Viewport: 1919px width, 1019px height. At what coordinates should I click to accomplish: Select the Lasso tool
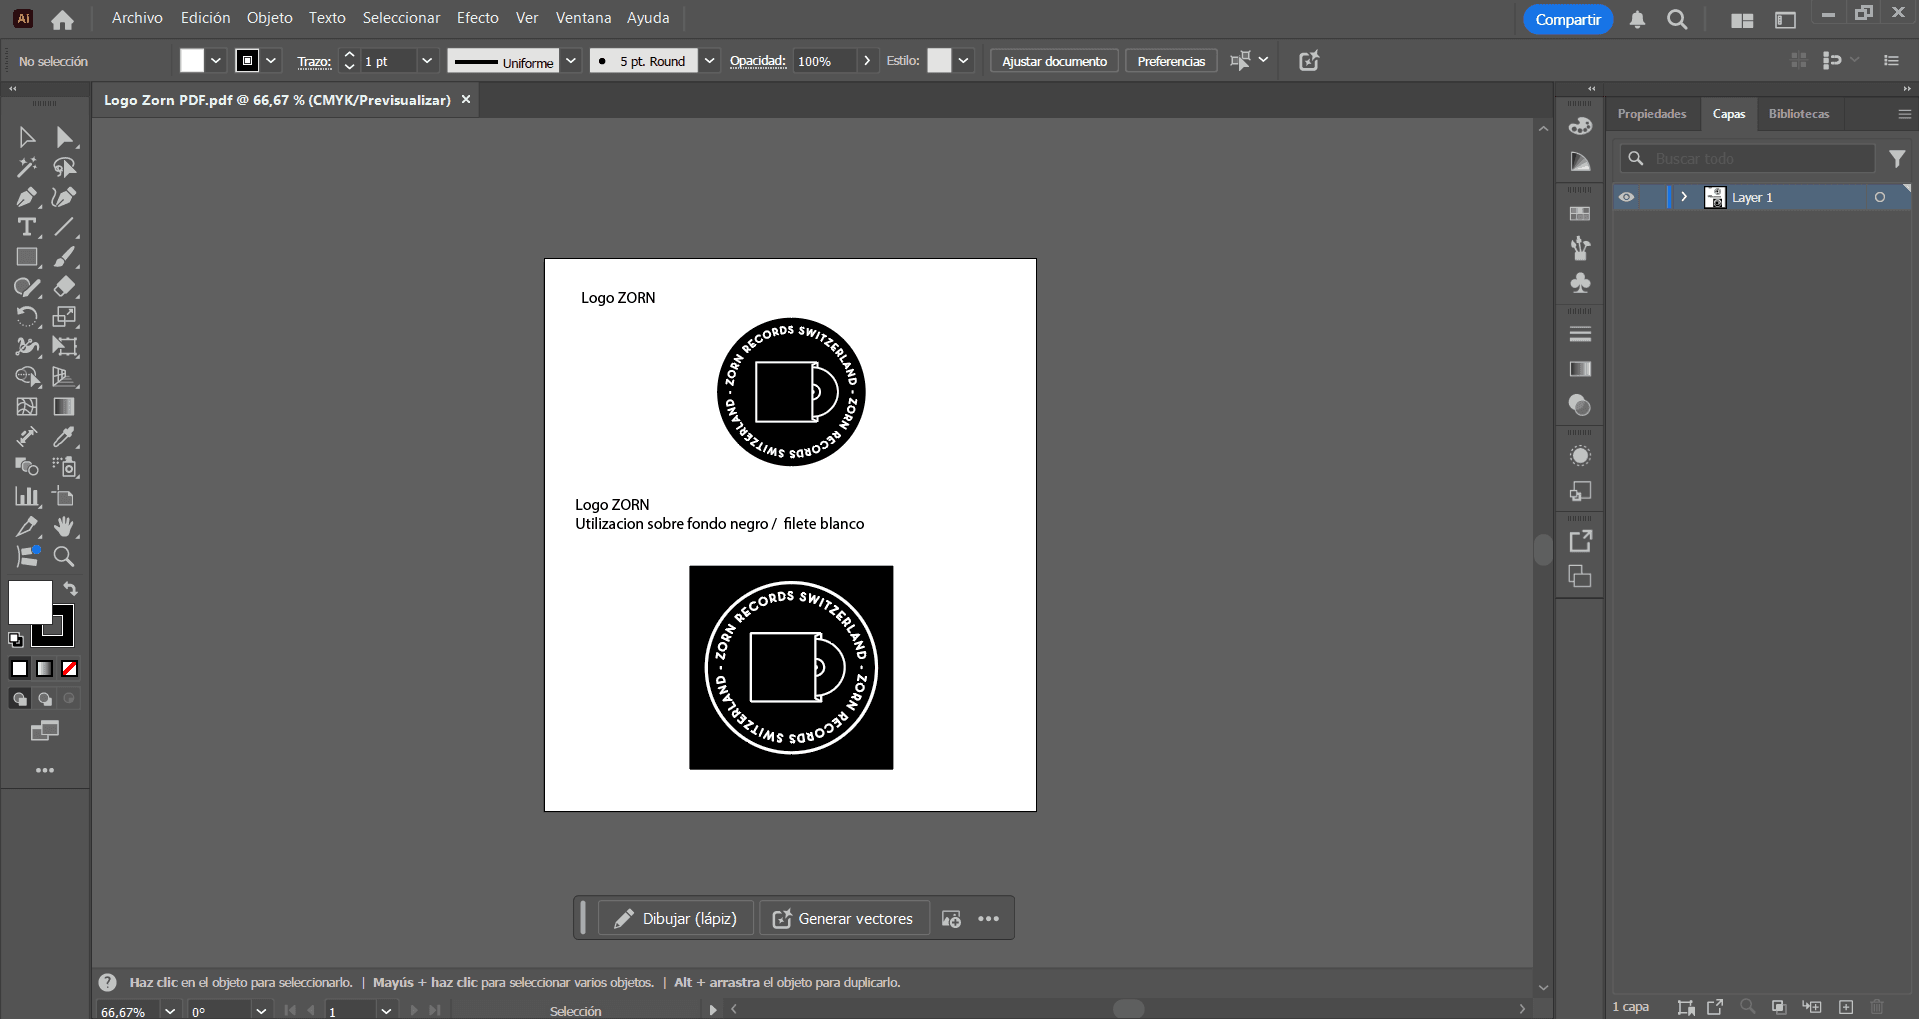[x=65, y=167]
